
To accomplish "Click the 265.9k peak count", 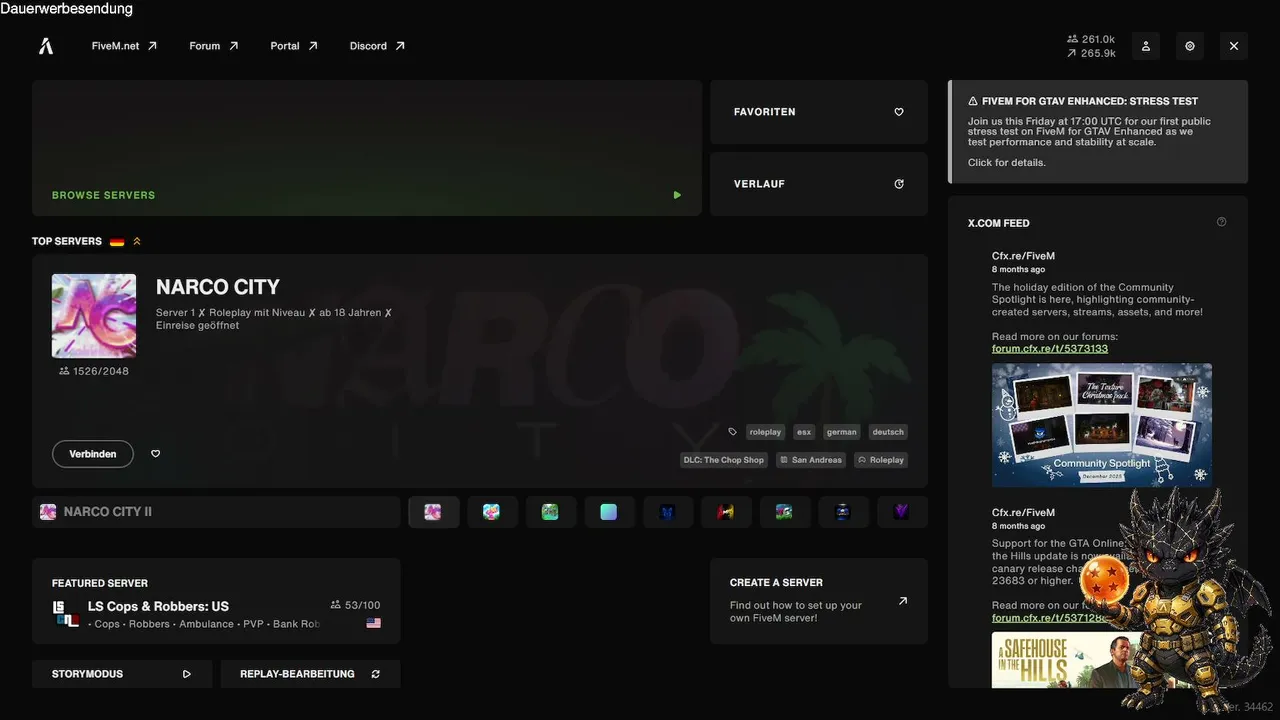I will 1091,53.
